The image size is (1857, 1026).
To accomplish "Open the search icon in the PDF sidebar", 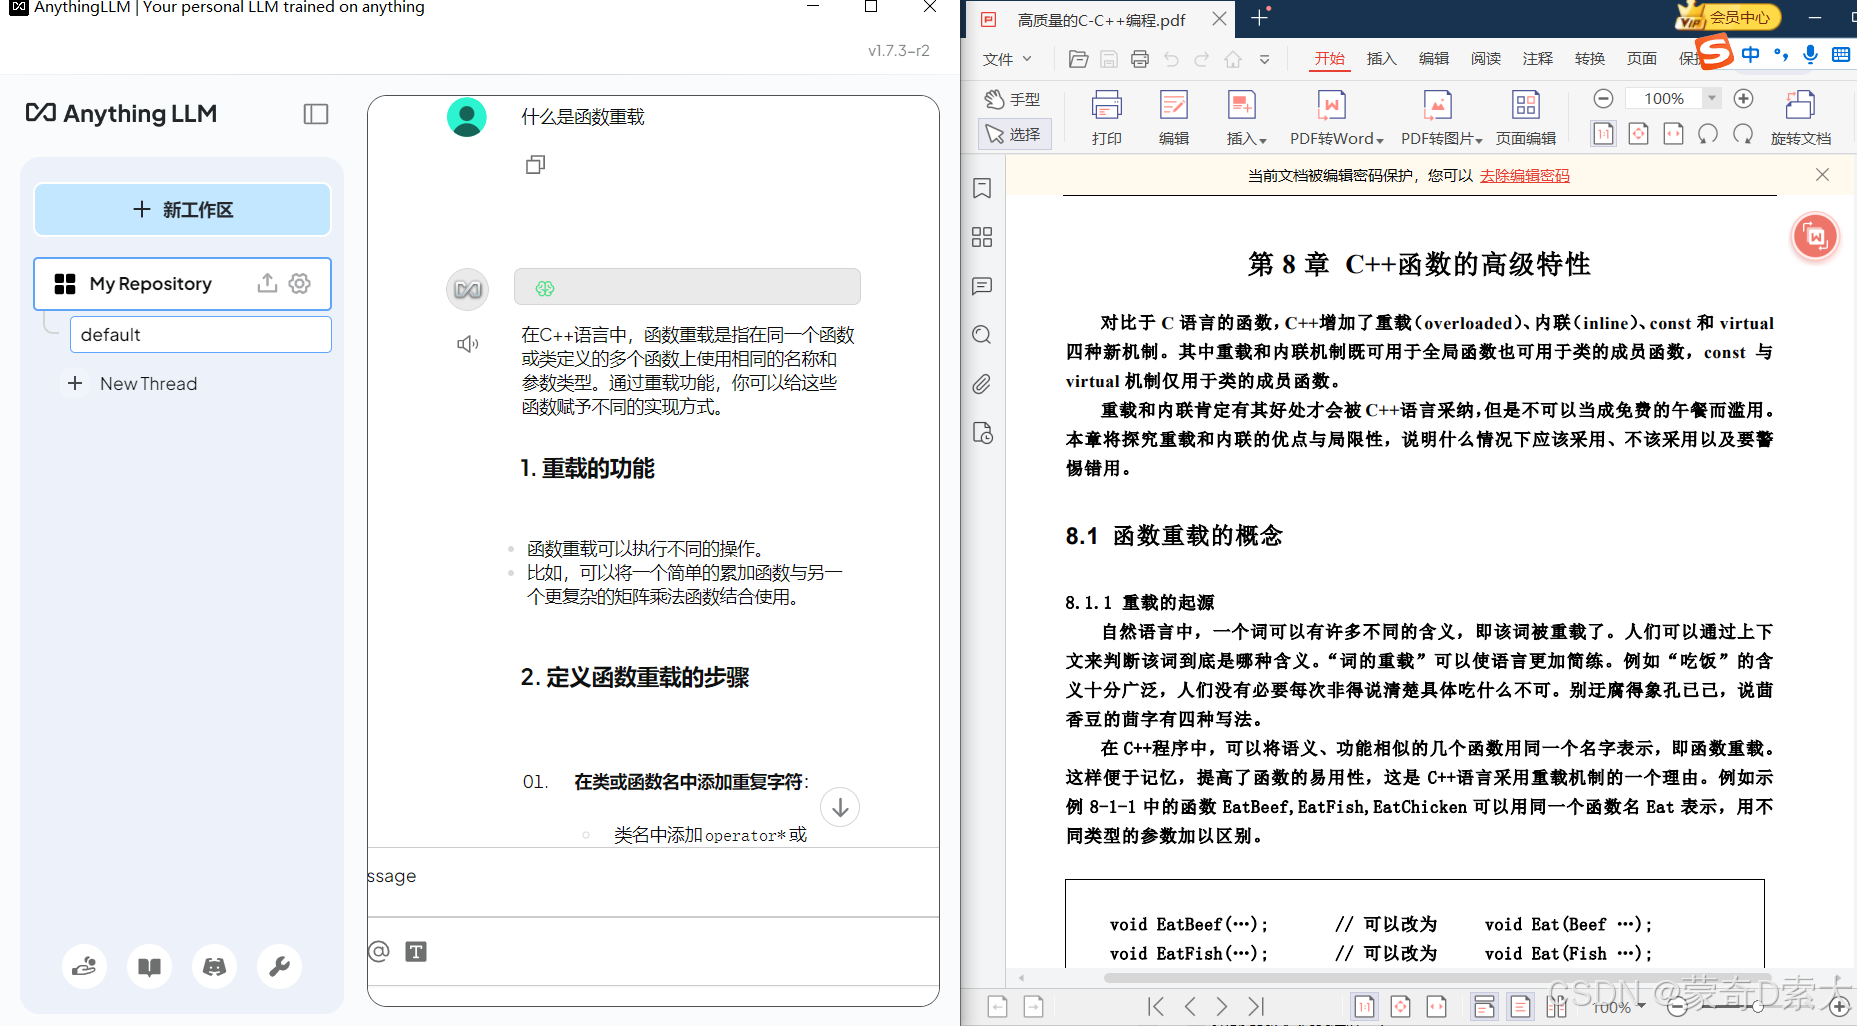I will [982, 335].
